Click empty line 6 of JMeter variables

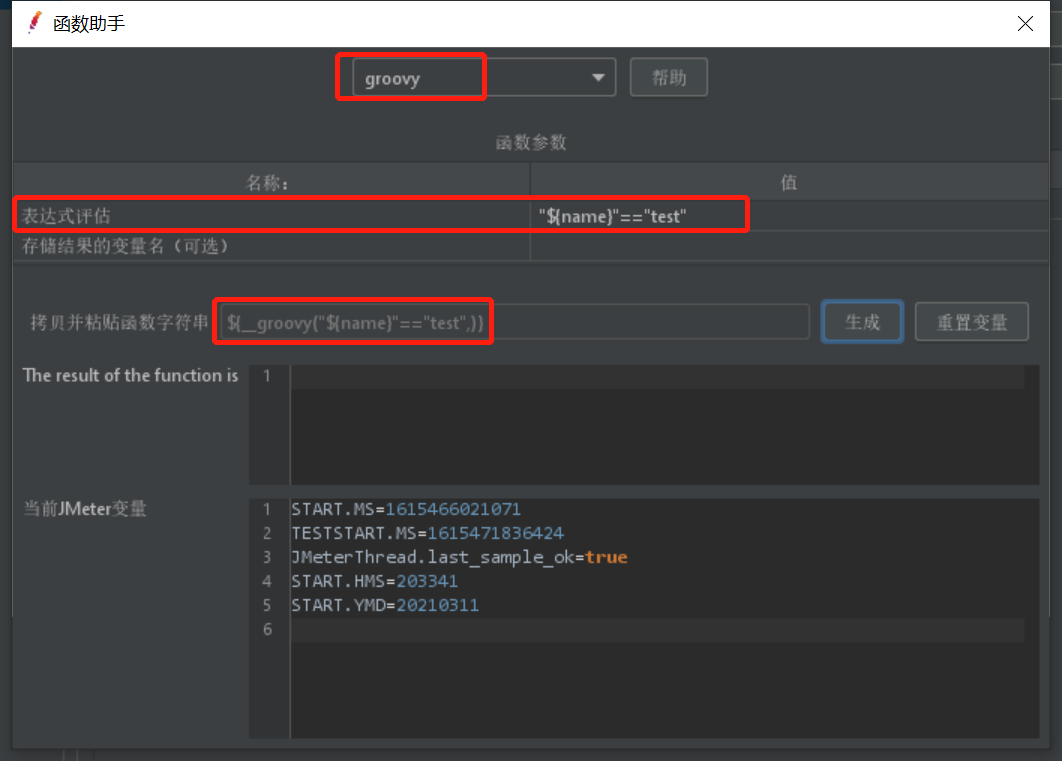click(658, 630)
